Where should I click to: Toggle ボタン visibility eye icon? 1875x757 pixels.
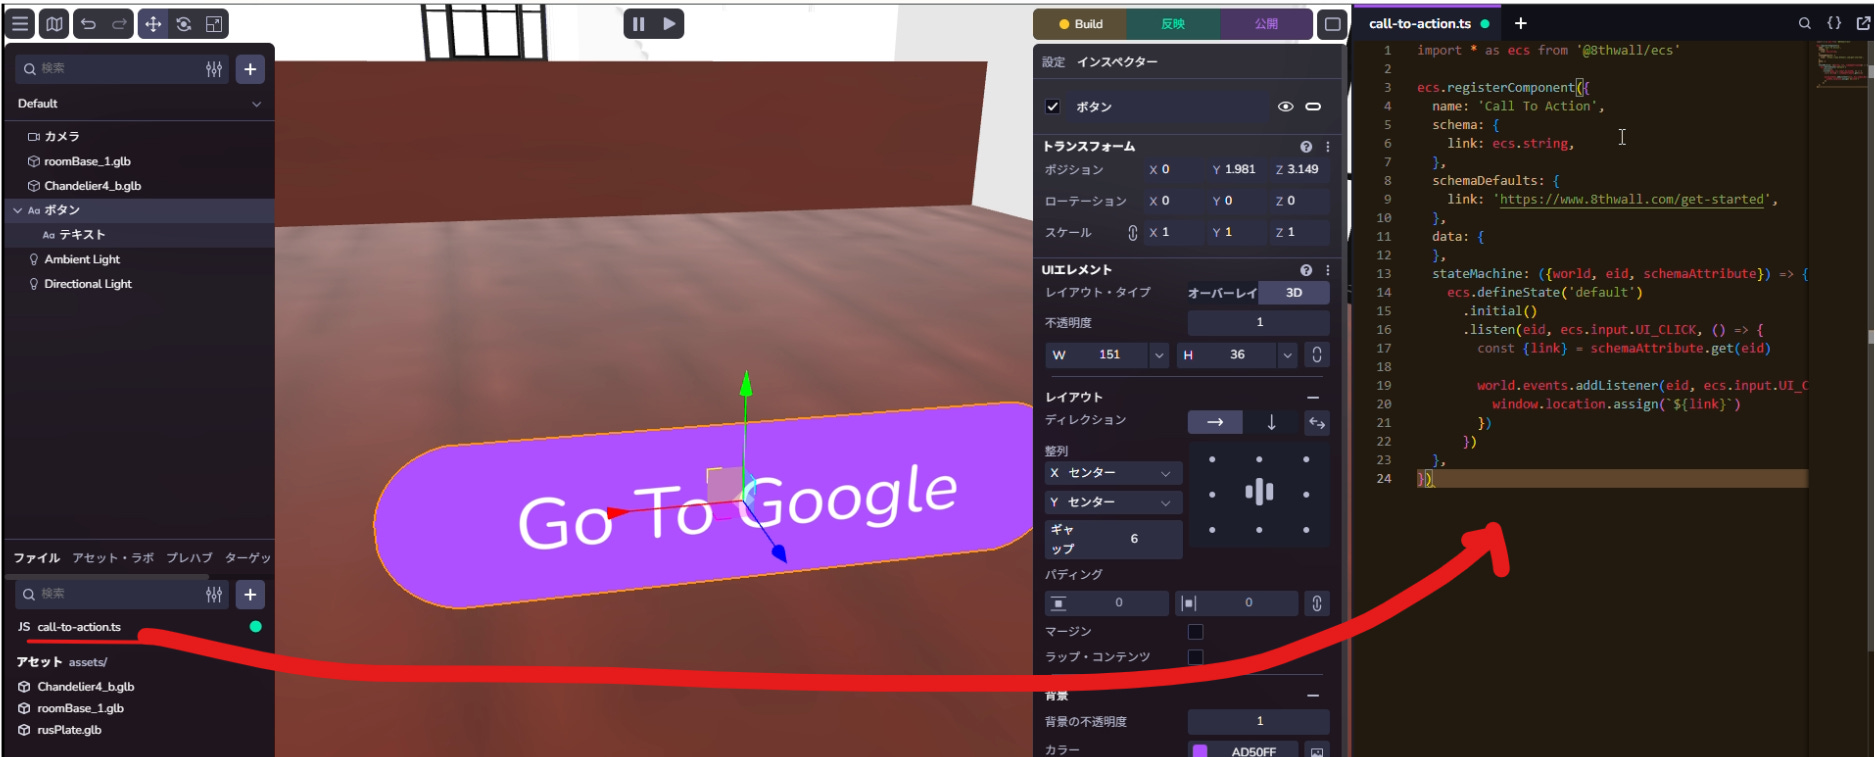coord(1285,107)
